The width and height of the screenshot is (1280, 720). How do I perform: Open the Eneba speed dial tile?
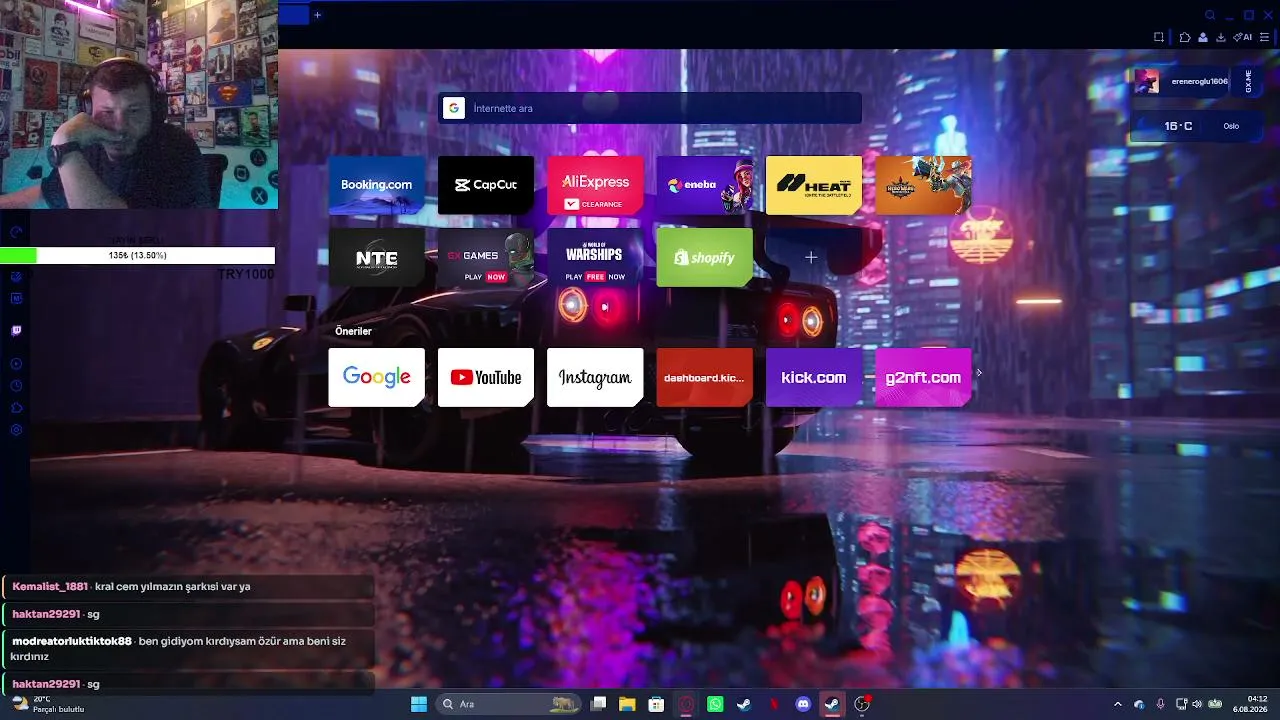[x=704, y=185]
